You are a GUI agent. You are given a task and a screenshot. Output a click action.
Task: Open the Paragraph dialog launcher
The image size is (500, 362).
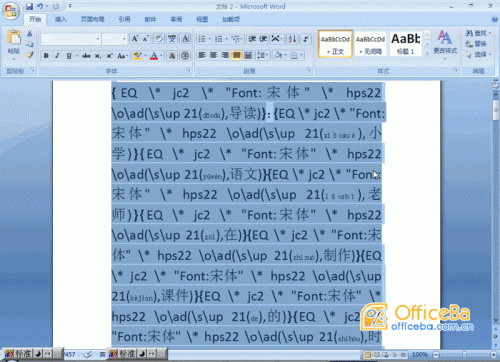click(x=309, y=70)
